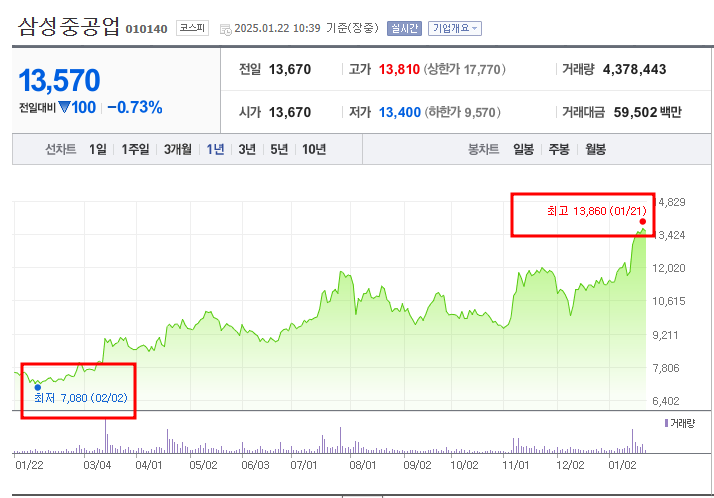Image resolution: width=714 pixels, height=498 pixels.
Task: Click the clock icon beside the timestamp
Action: pos(225,30)
